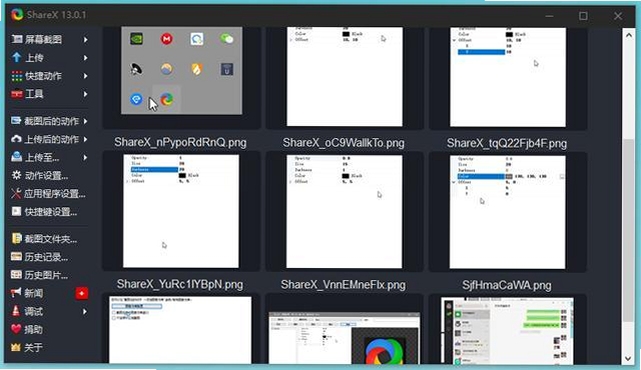Click the workflows (快捷动作) grid icon
The image size is (641, 370).
[17, 76]
